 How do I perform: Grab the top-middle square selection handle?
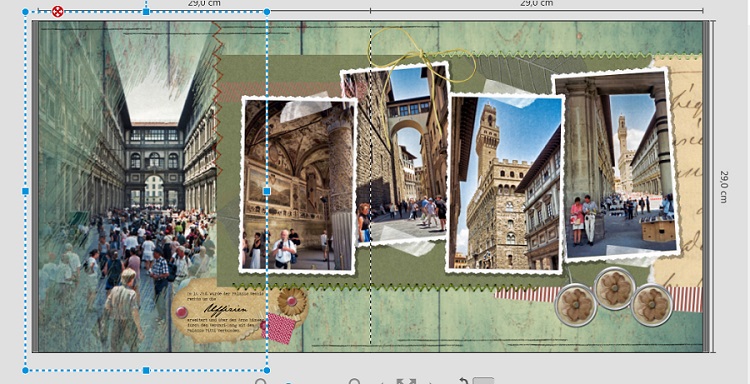coord(146,11)
